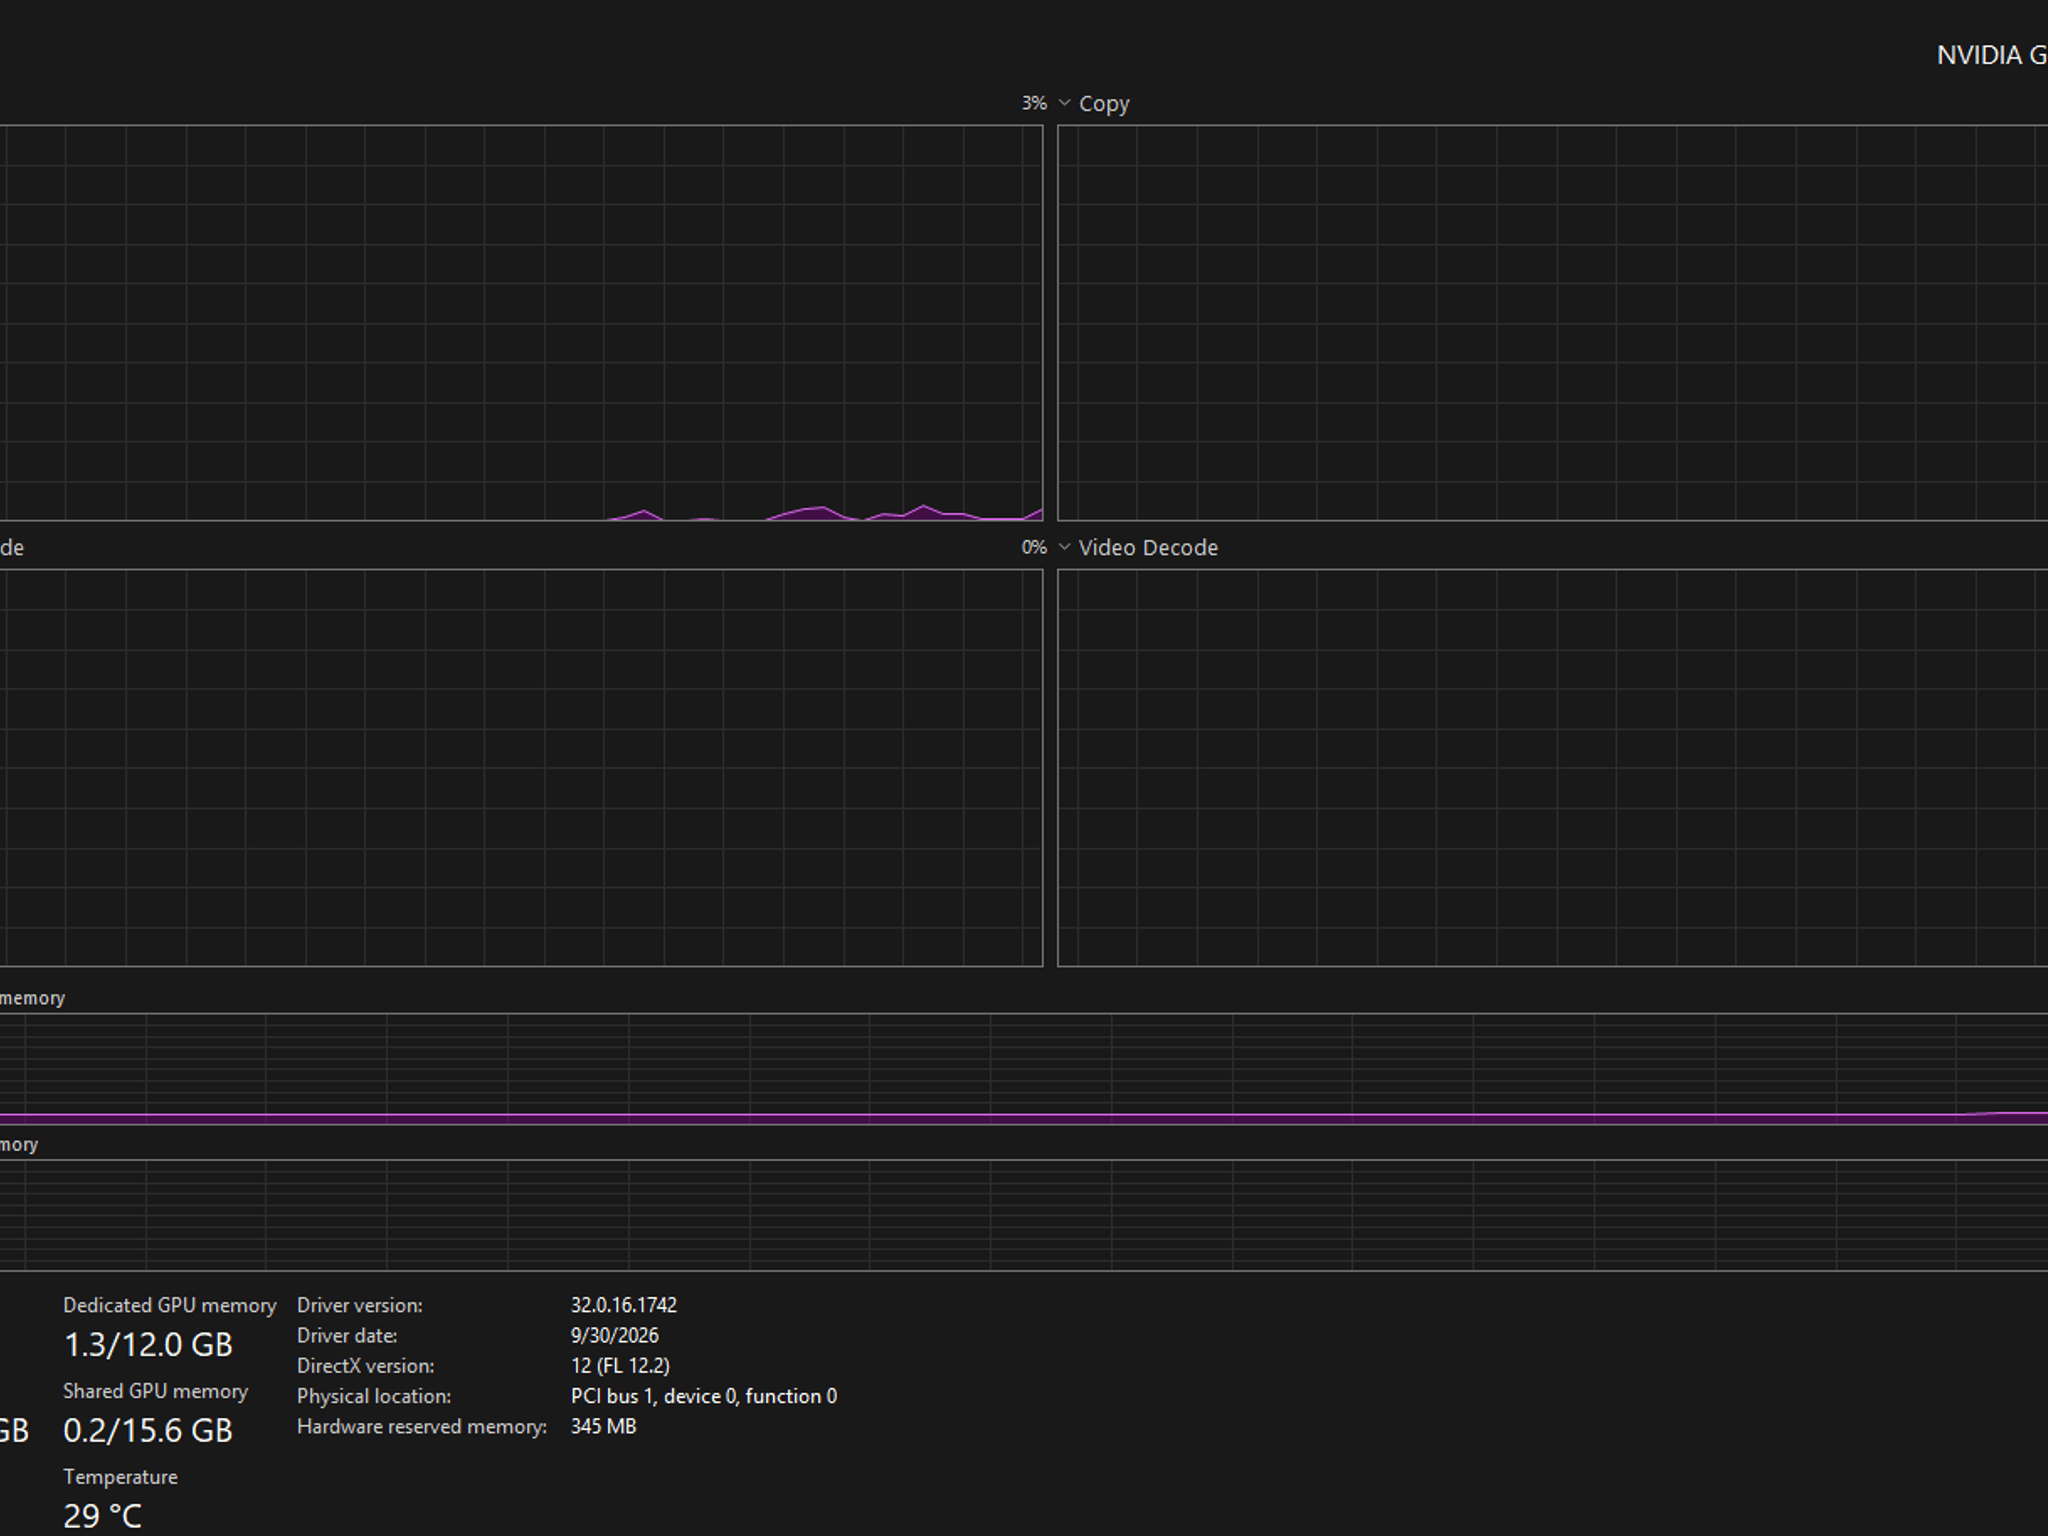Click the Video Decode graph area
2048x1536 pixels.
point(1552,768)
